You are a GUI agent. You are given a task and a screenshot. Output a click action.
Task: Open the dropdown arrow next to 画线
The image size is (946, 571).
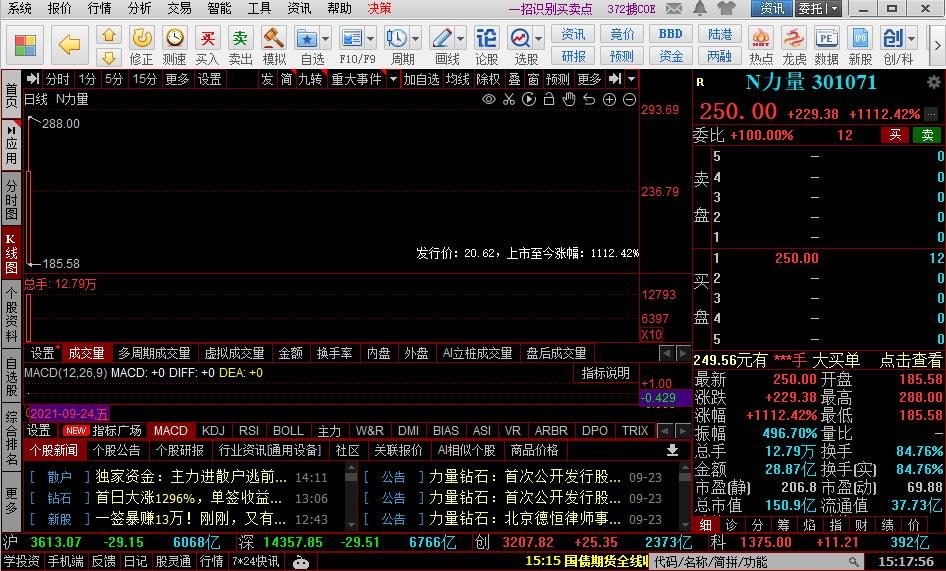click(x=461, y=39)
